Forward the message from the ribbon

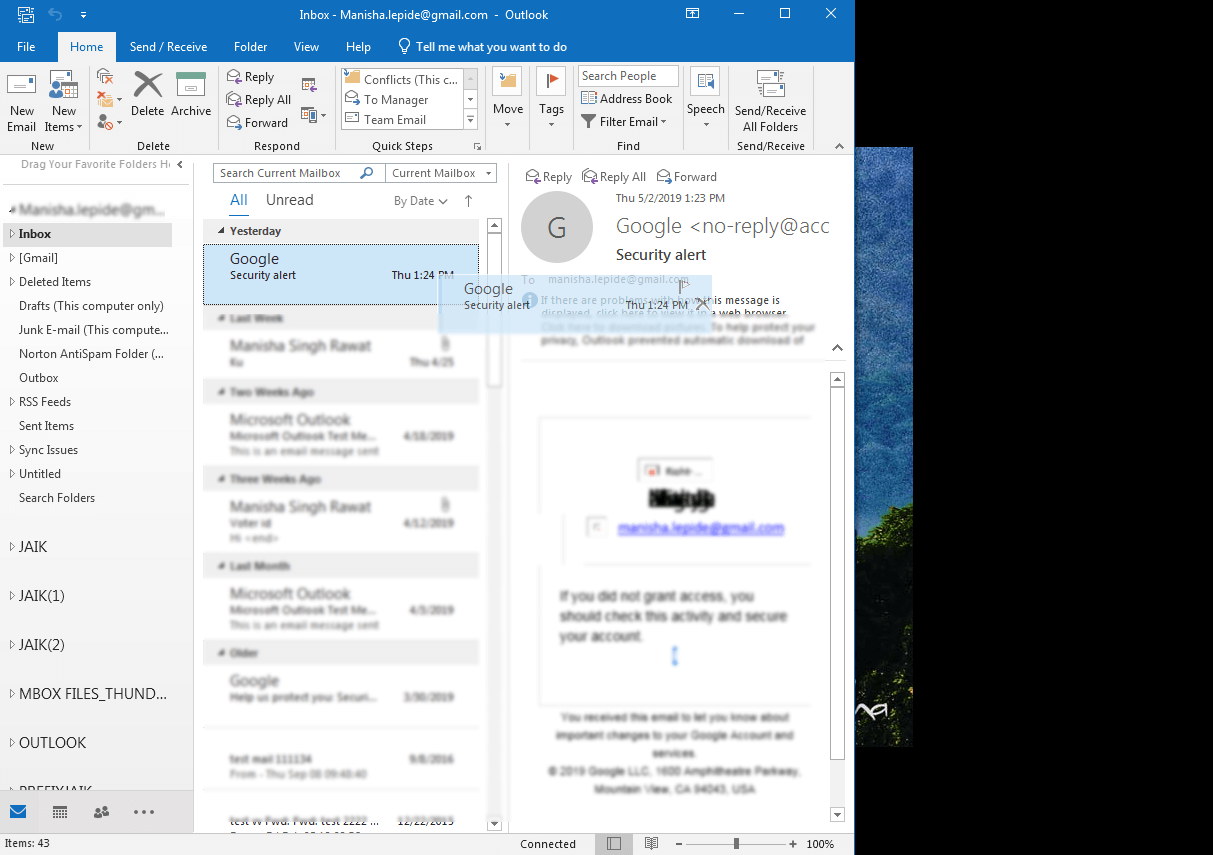[258, 123]
